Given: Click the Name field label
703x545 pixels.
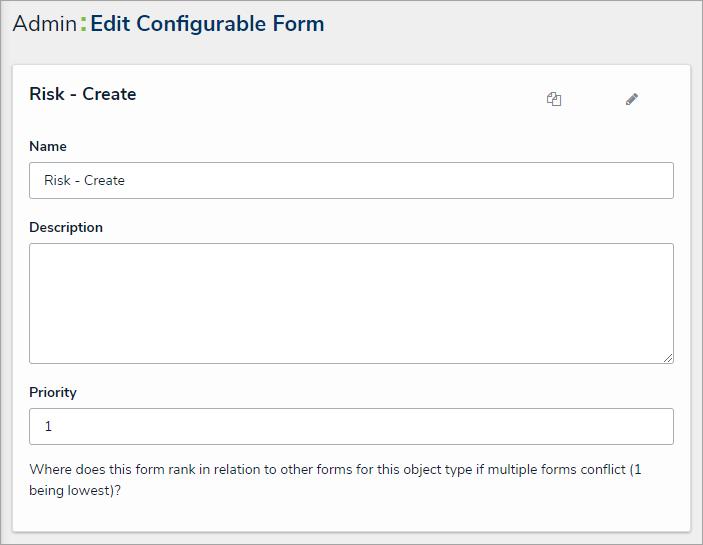Looking at the screenshot, I should [48, 146].
